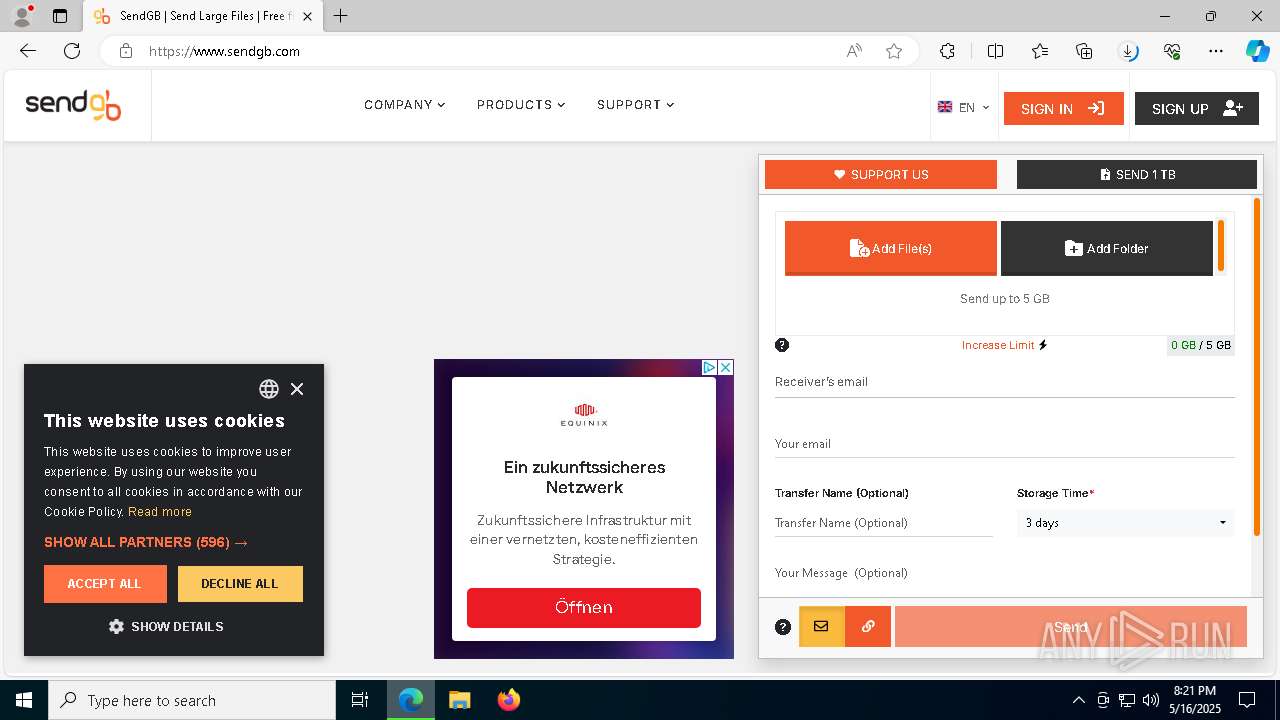Open Task View on the taskbar

pos(360,700)
